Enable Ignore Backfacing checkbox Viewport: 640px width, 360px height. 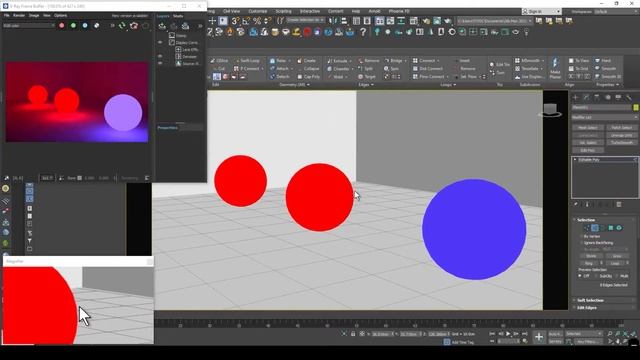click(x=582, y=243)
